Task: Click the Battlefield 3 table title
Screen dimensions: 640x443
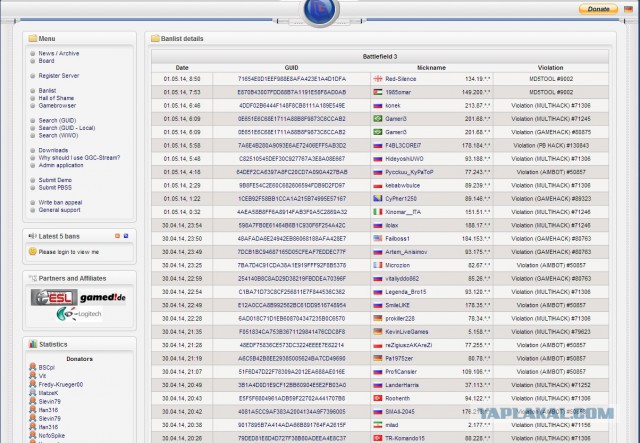Action: click(x=380, y=56)
